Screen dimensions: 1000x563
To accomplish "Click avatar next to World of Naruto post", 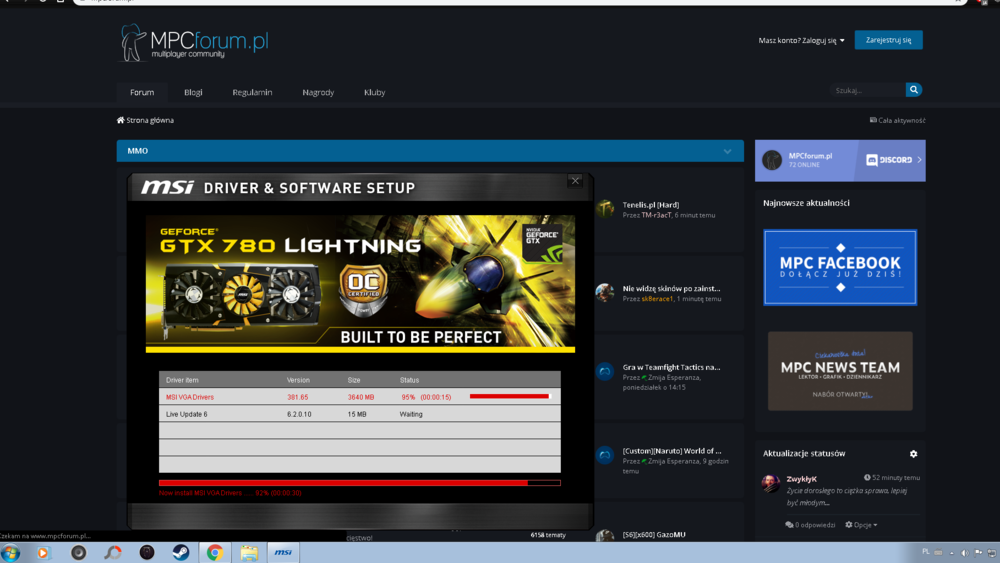I will point(605,455).
